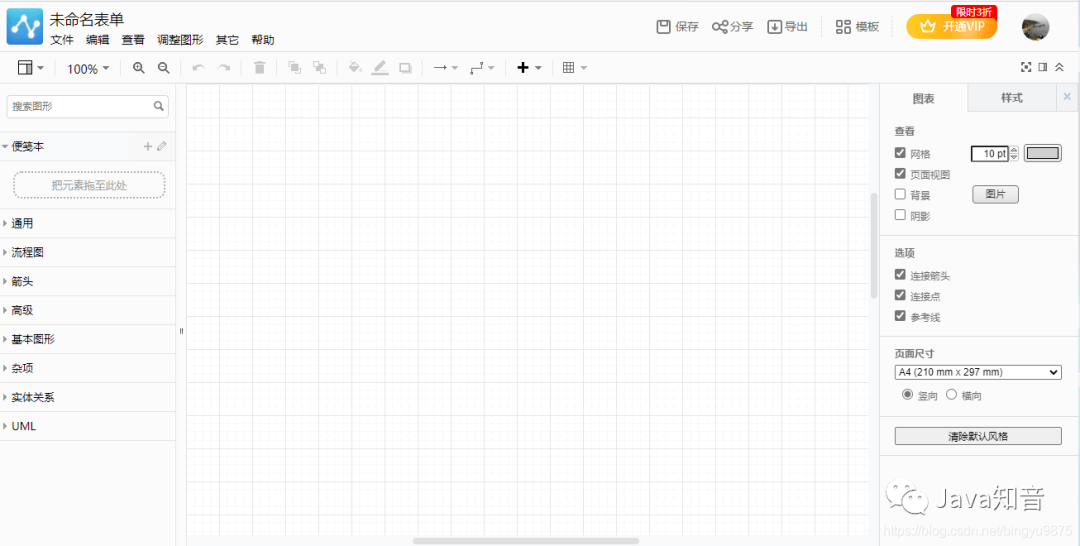Open the 模板 templates button
Screen dimensions: 1080x546
point(858,27)
